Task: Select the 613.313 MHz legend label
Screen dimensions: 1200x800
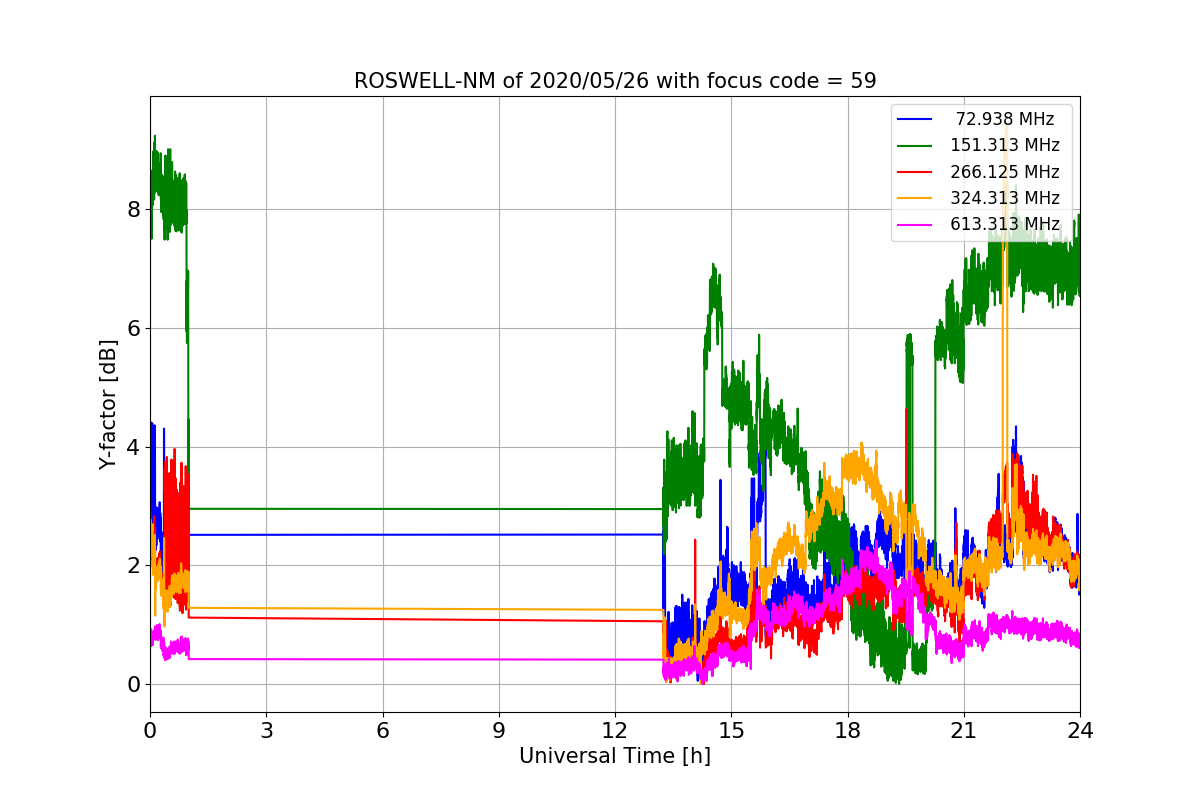Action: pos(1005,224)
